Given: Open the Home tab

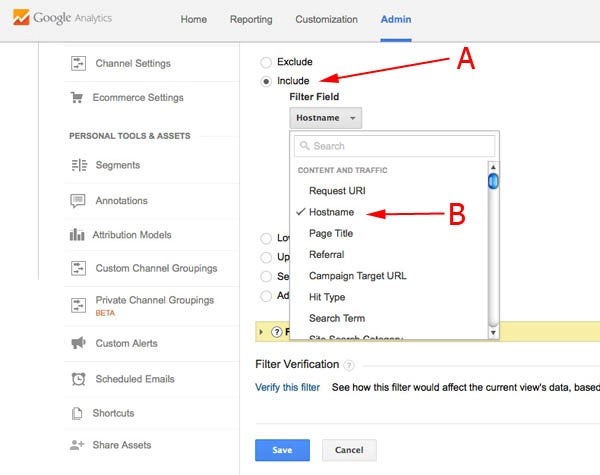Looking at the screenshot, I should [194, 19].
